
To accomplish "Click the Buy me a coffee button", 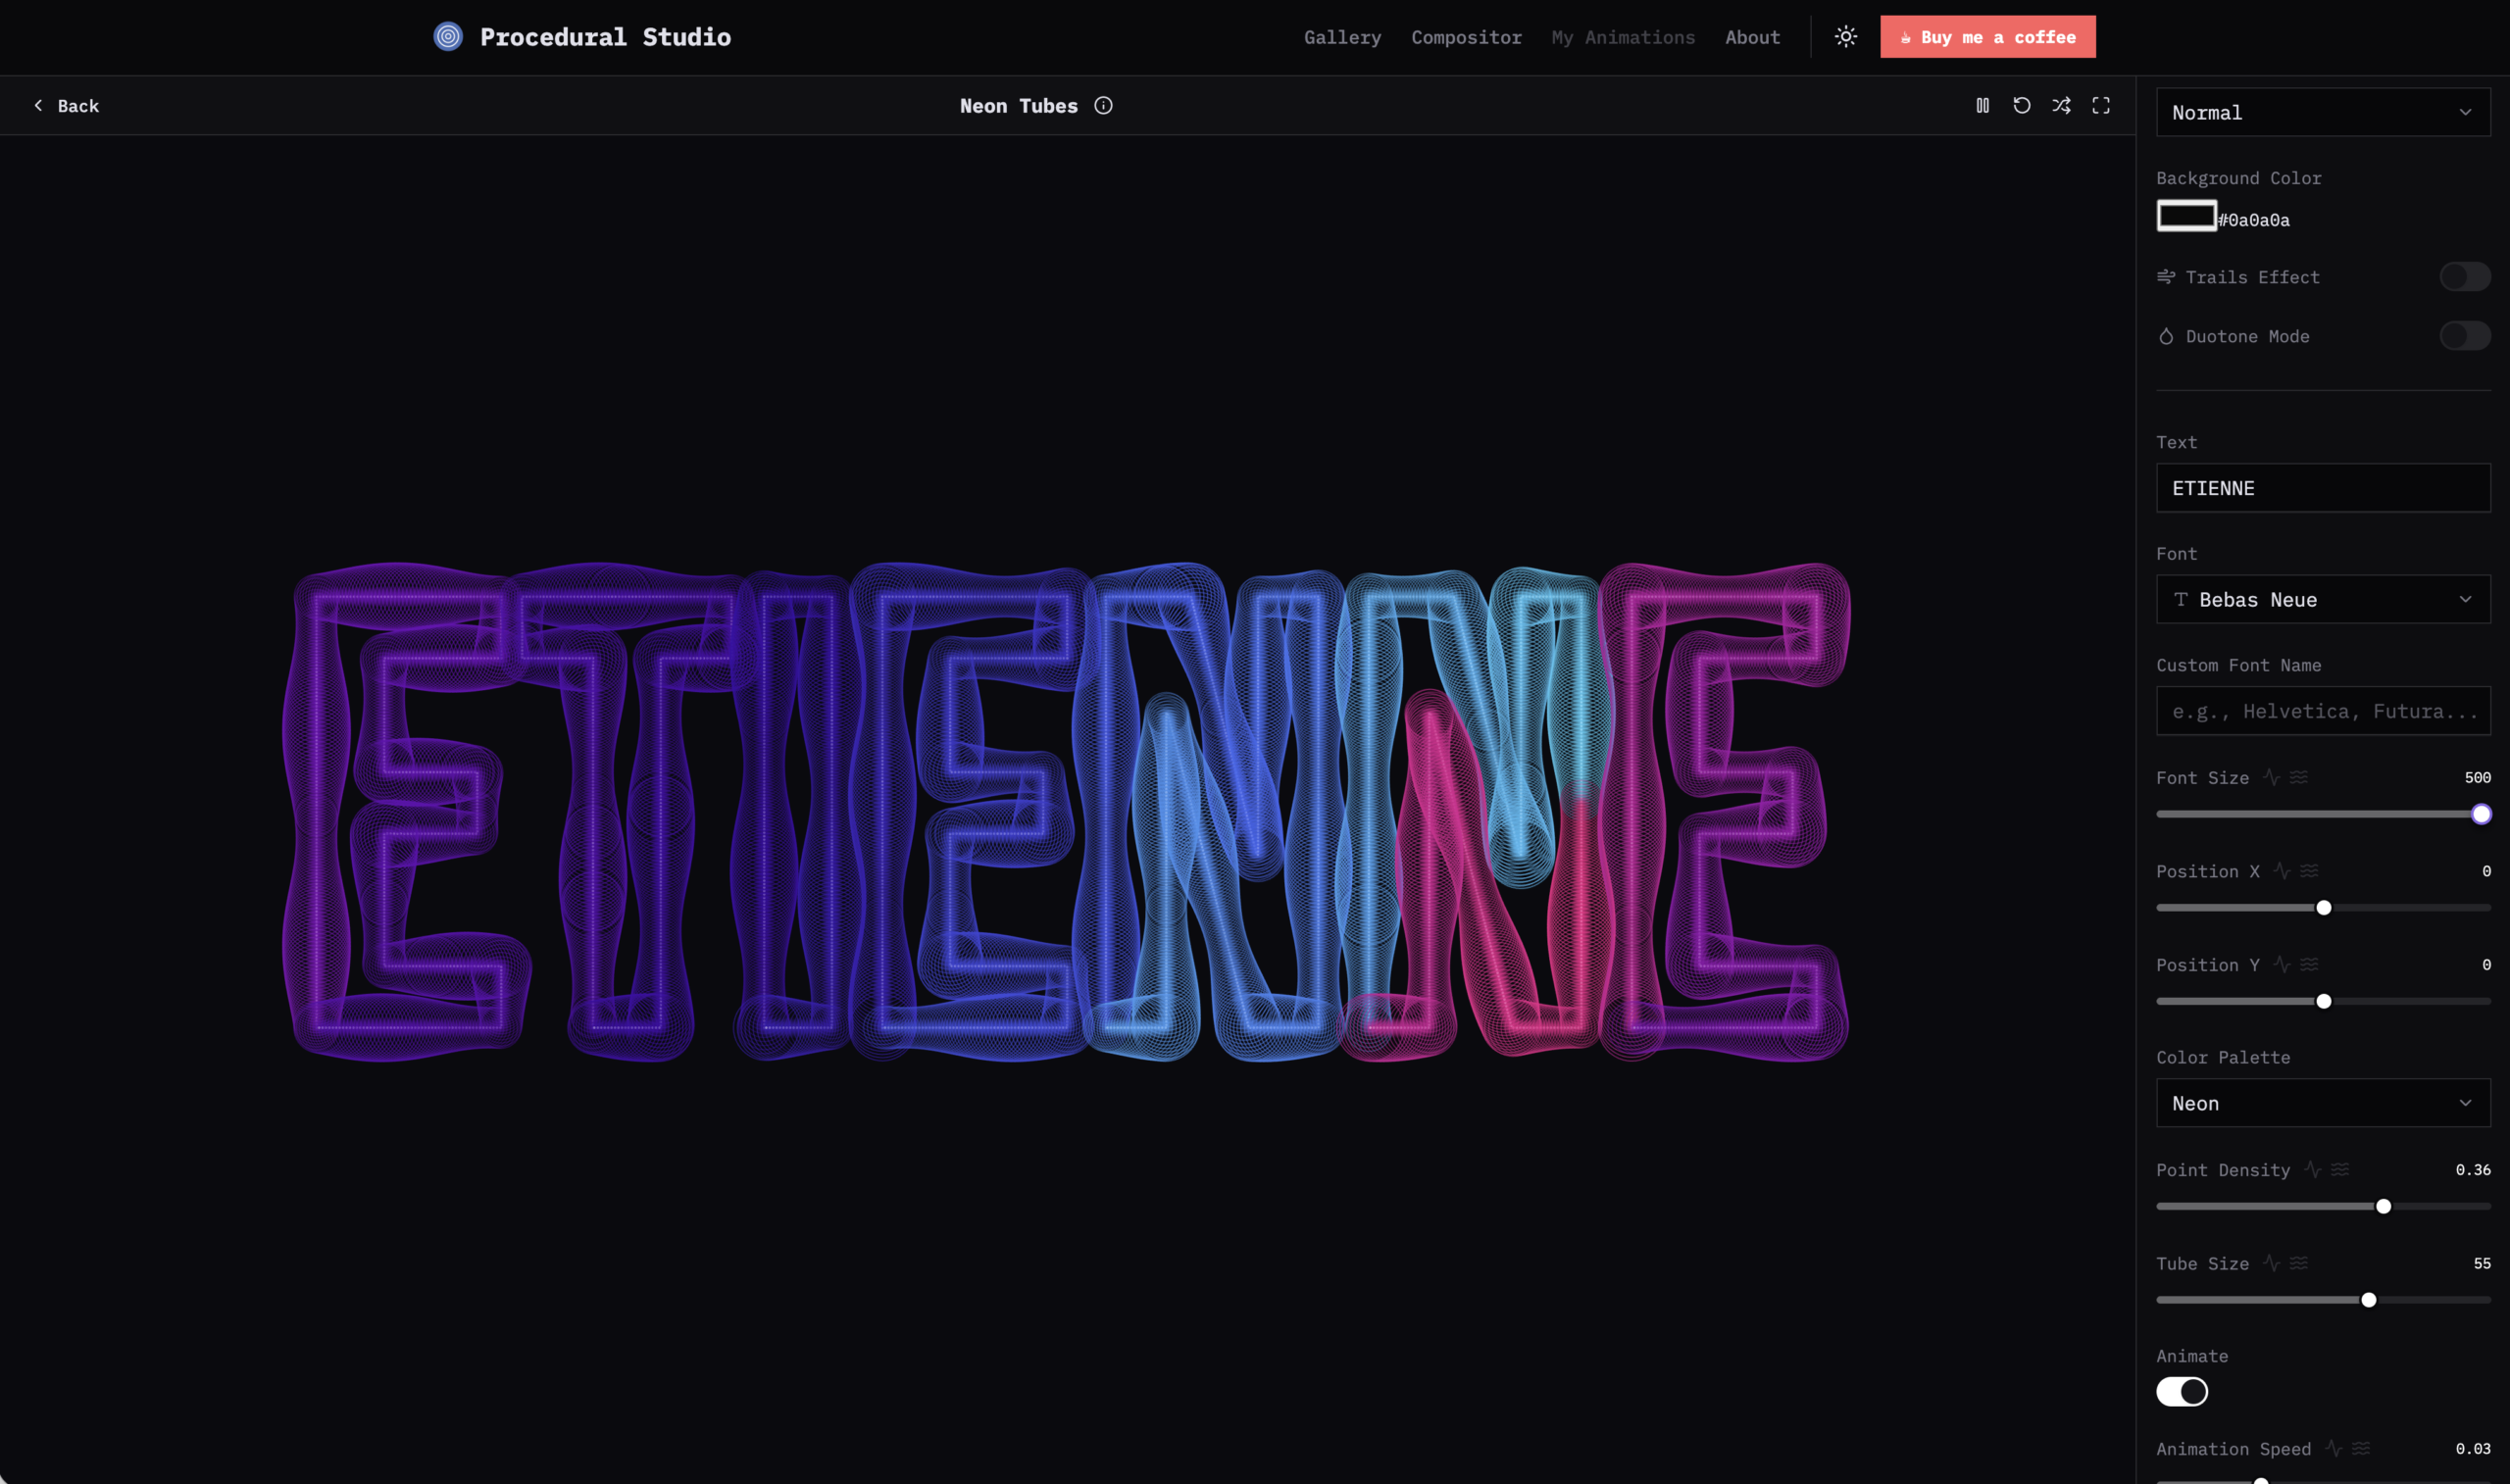I will tap(1987, 37).
